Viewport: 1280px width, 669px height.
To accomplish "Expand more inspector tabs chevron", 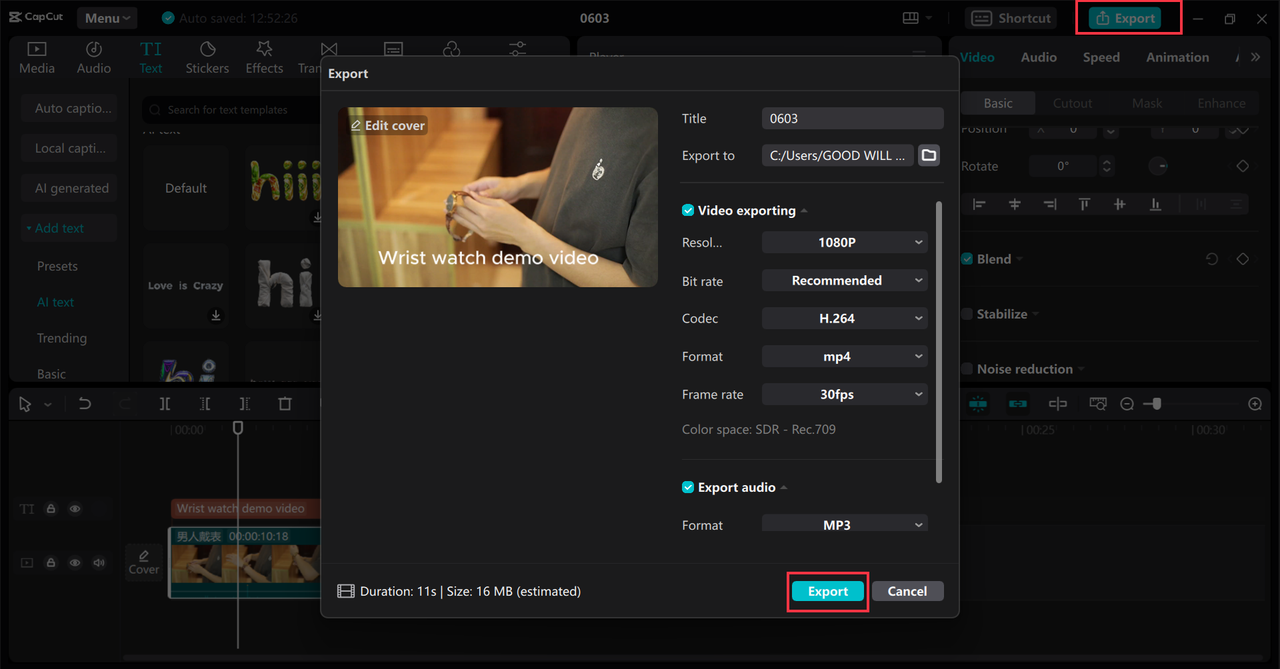I will point(1256,57).
